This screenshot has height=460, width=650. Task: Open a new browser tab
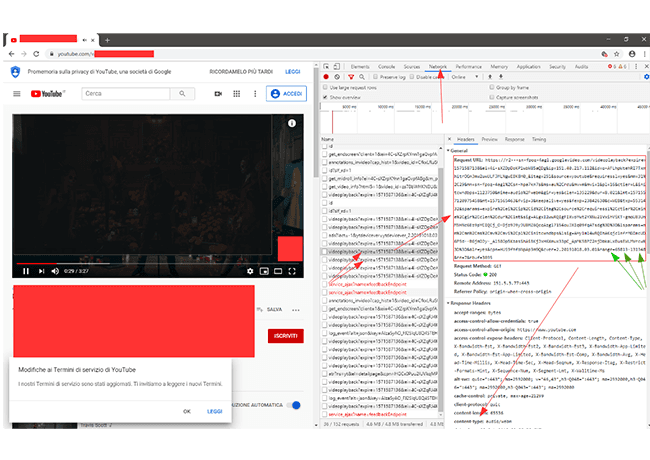[107, 40]
